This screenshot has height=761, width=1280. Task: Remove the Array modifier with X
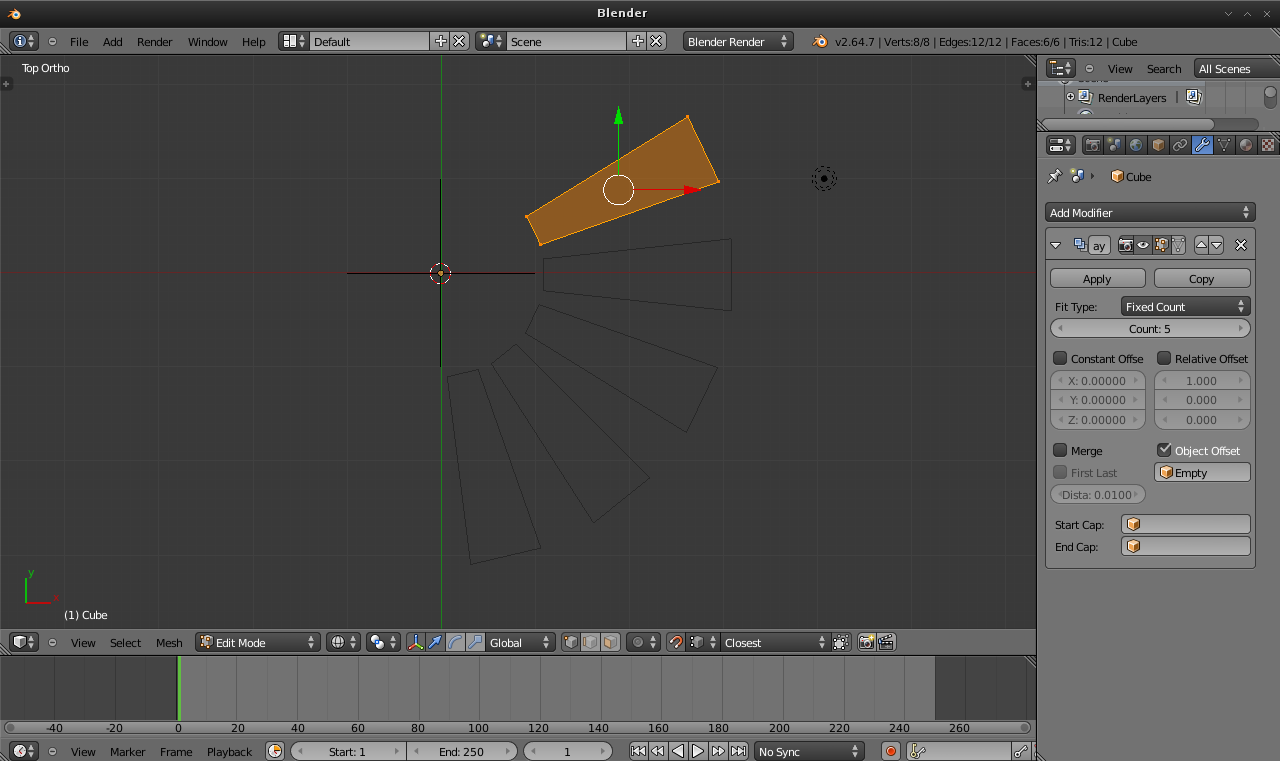tap(1241, 245)
